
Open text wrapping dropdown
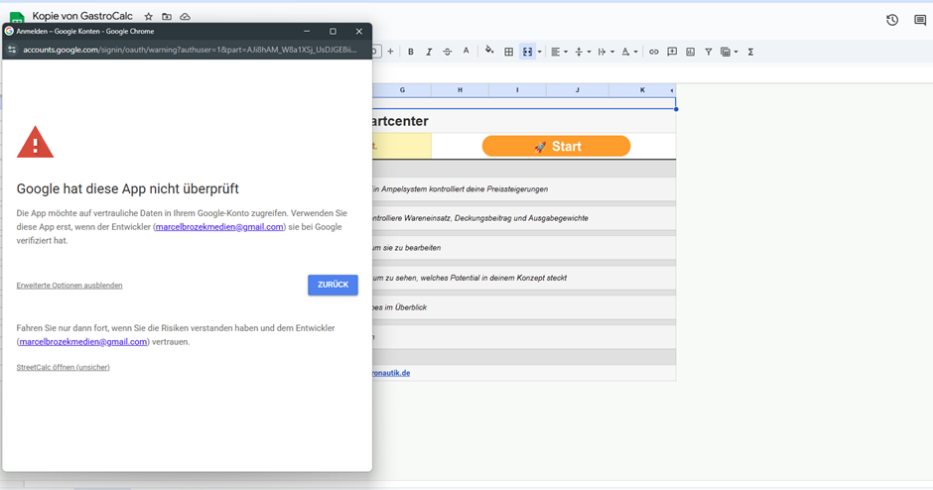click(605, 52)
